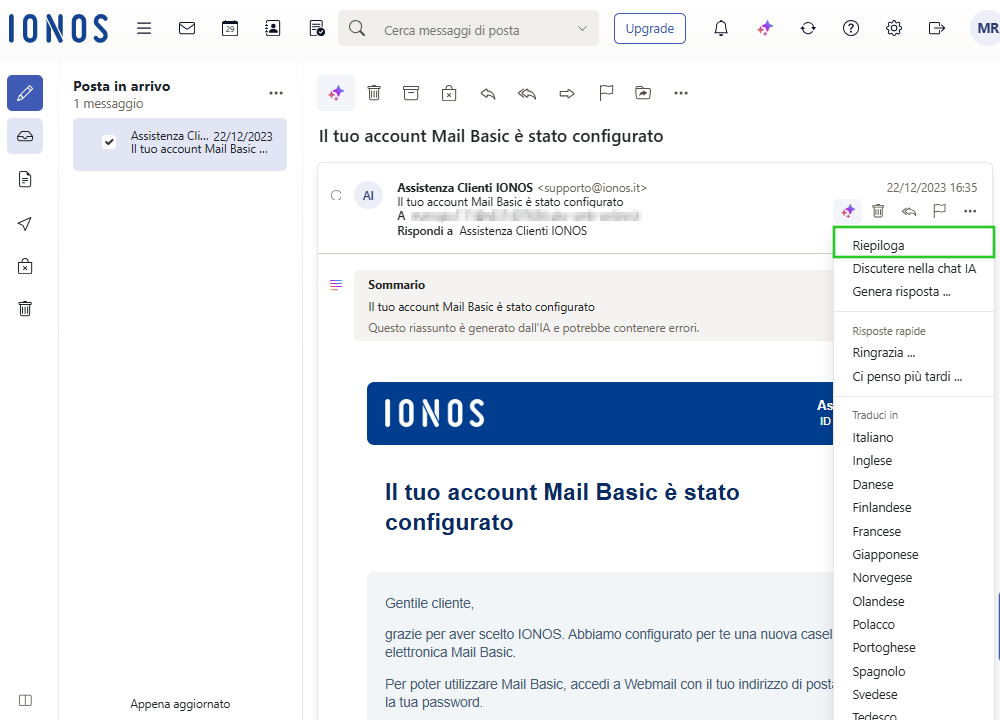
Task: Open settings gear icon
Action: [894, 28]
